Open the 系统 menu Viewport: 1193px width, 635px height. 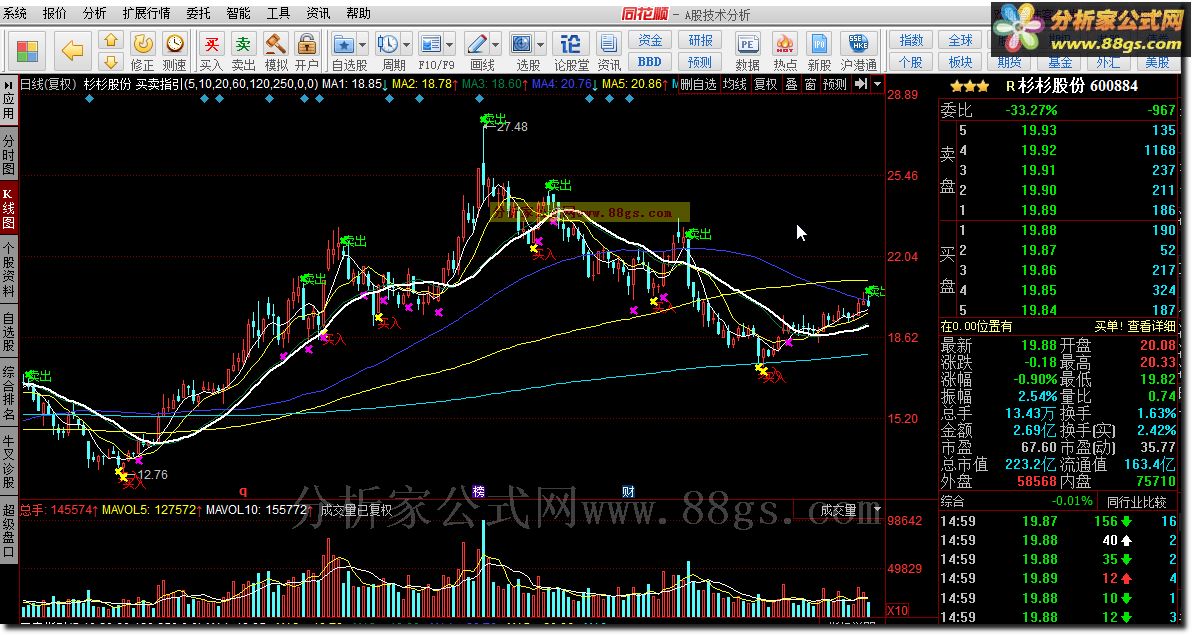15,13
